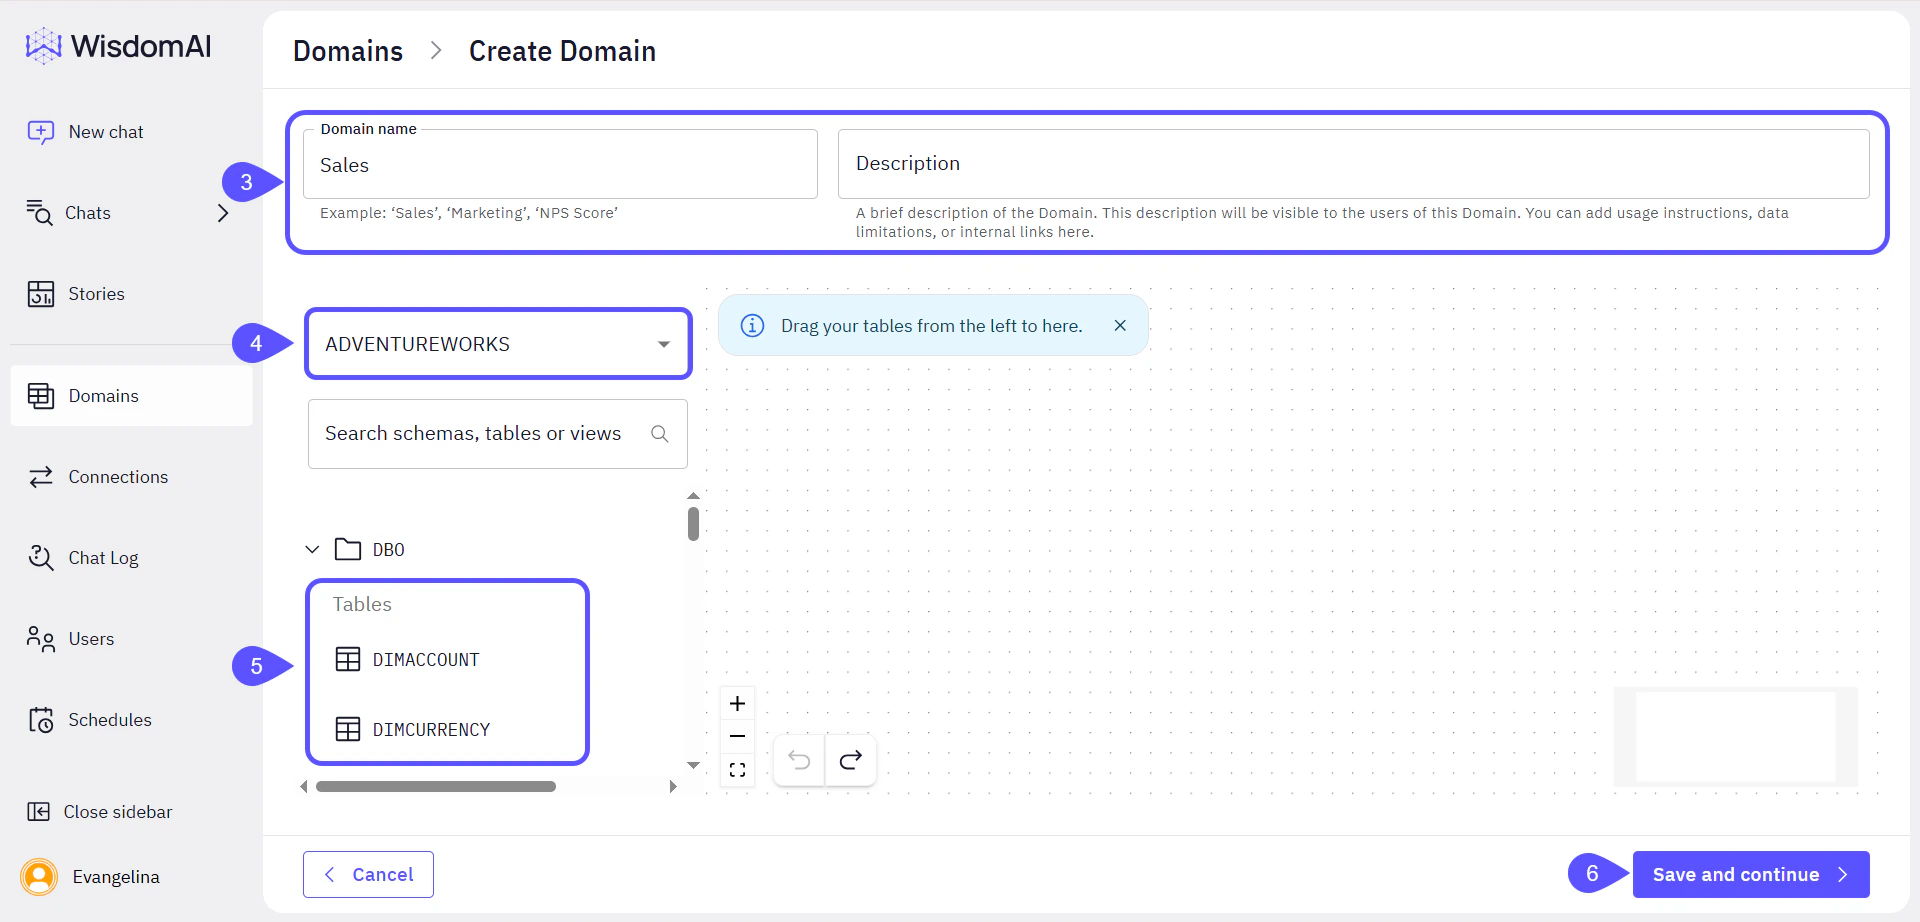Zoom out of the domain canvas
This screenshot has height=922, width=1920.
(737, 736)
